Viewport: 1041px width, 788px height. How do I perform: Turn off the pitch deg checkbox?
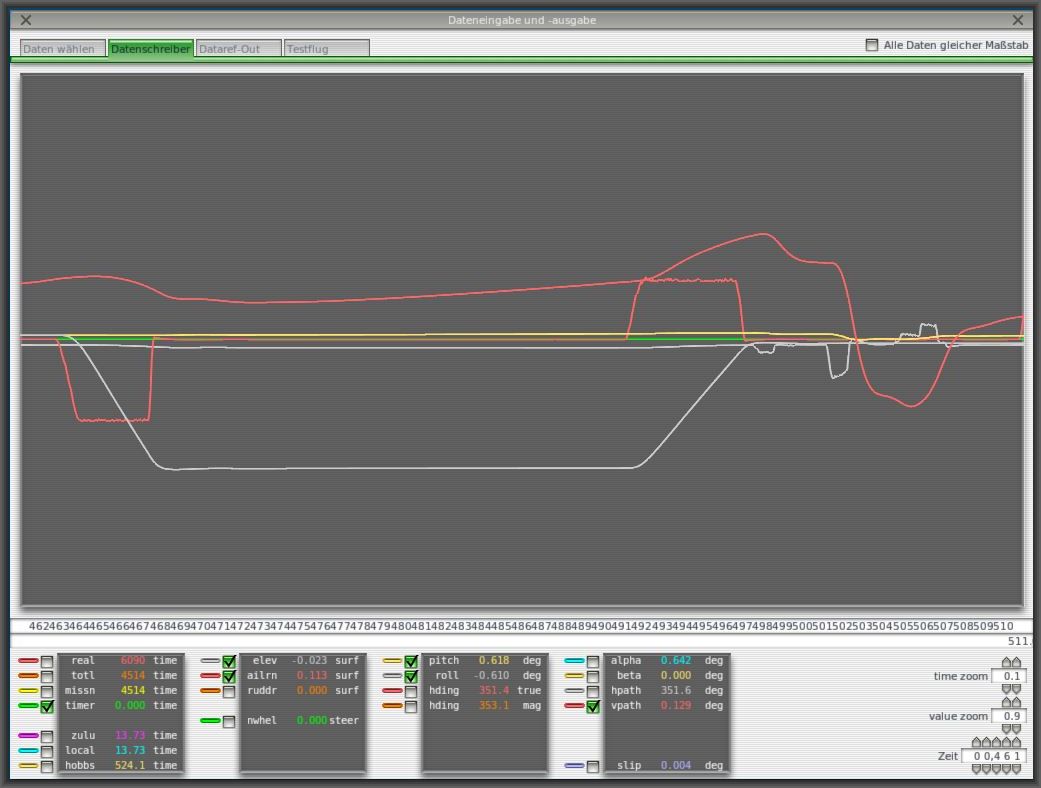(411, 661)
